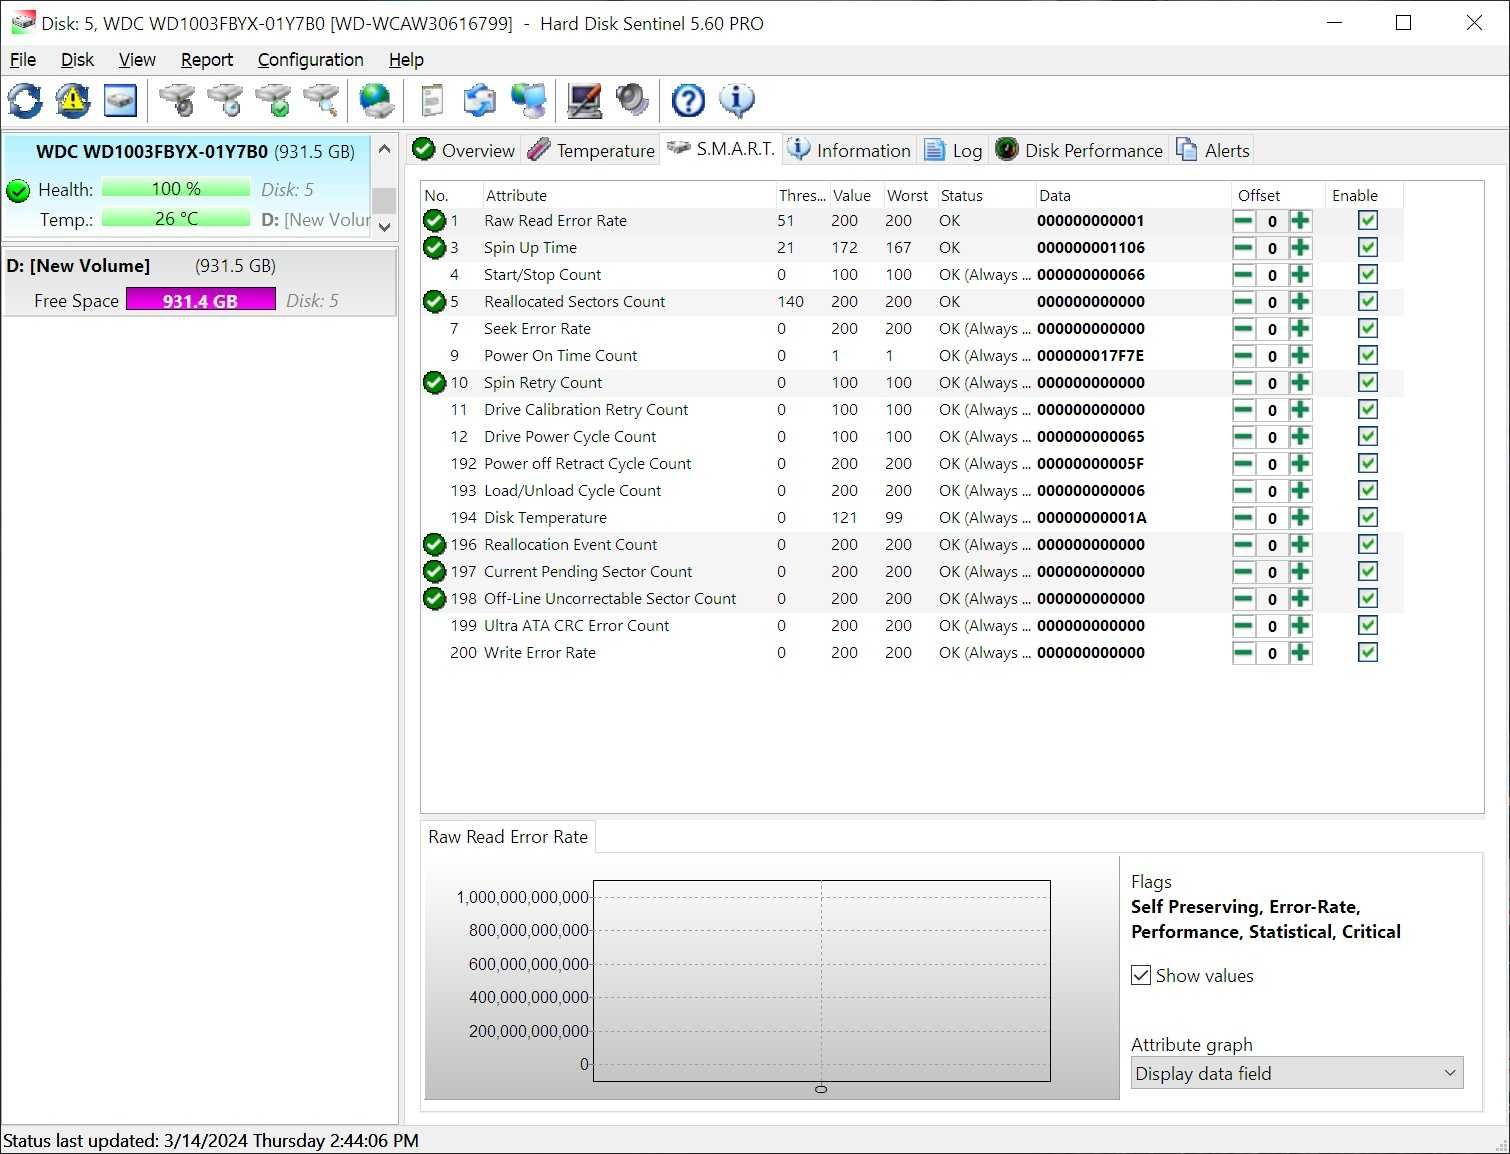Viewport: 1510px width, 1154px height.
Task: Toggle Enable checkbox for Seek Error Rate
Action: coord(1368,329)
